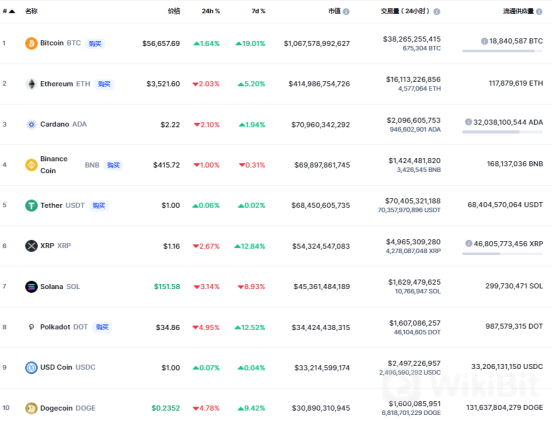Screen dimensions: 554x421
Task: Click Bitcoin price $56,657.69
Action: click(161, 43)
